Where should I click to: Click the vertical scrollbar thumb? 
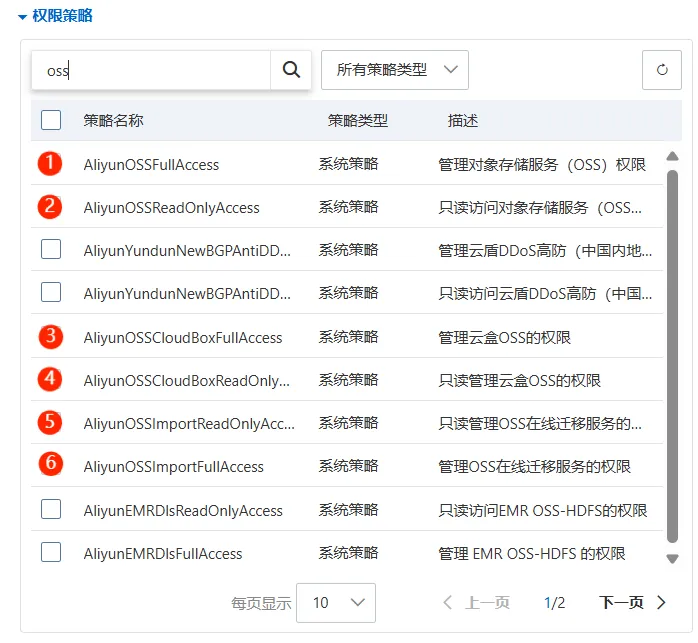click(672, 356)
